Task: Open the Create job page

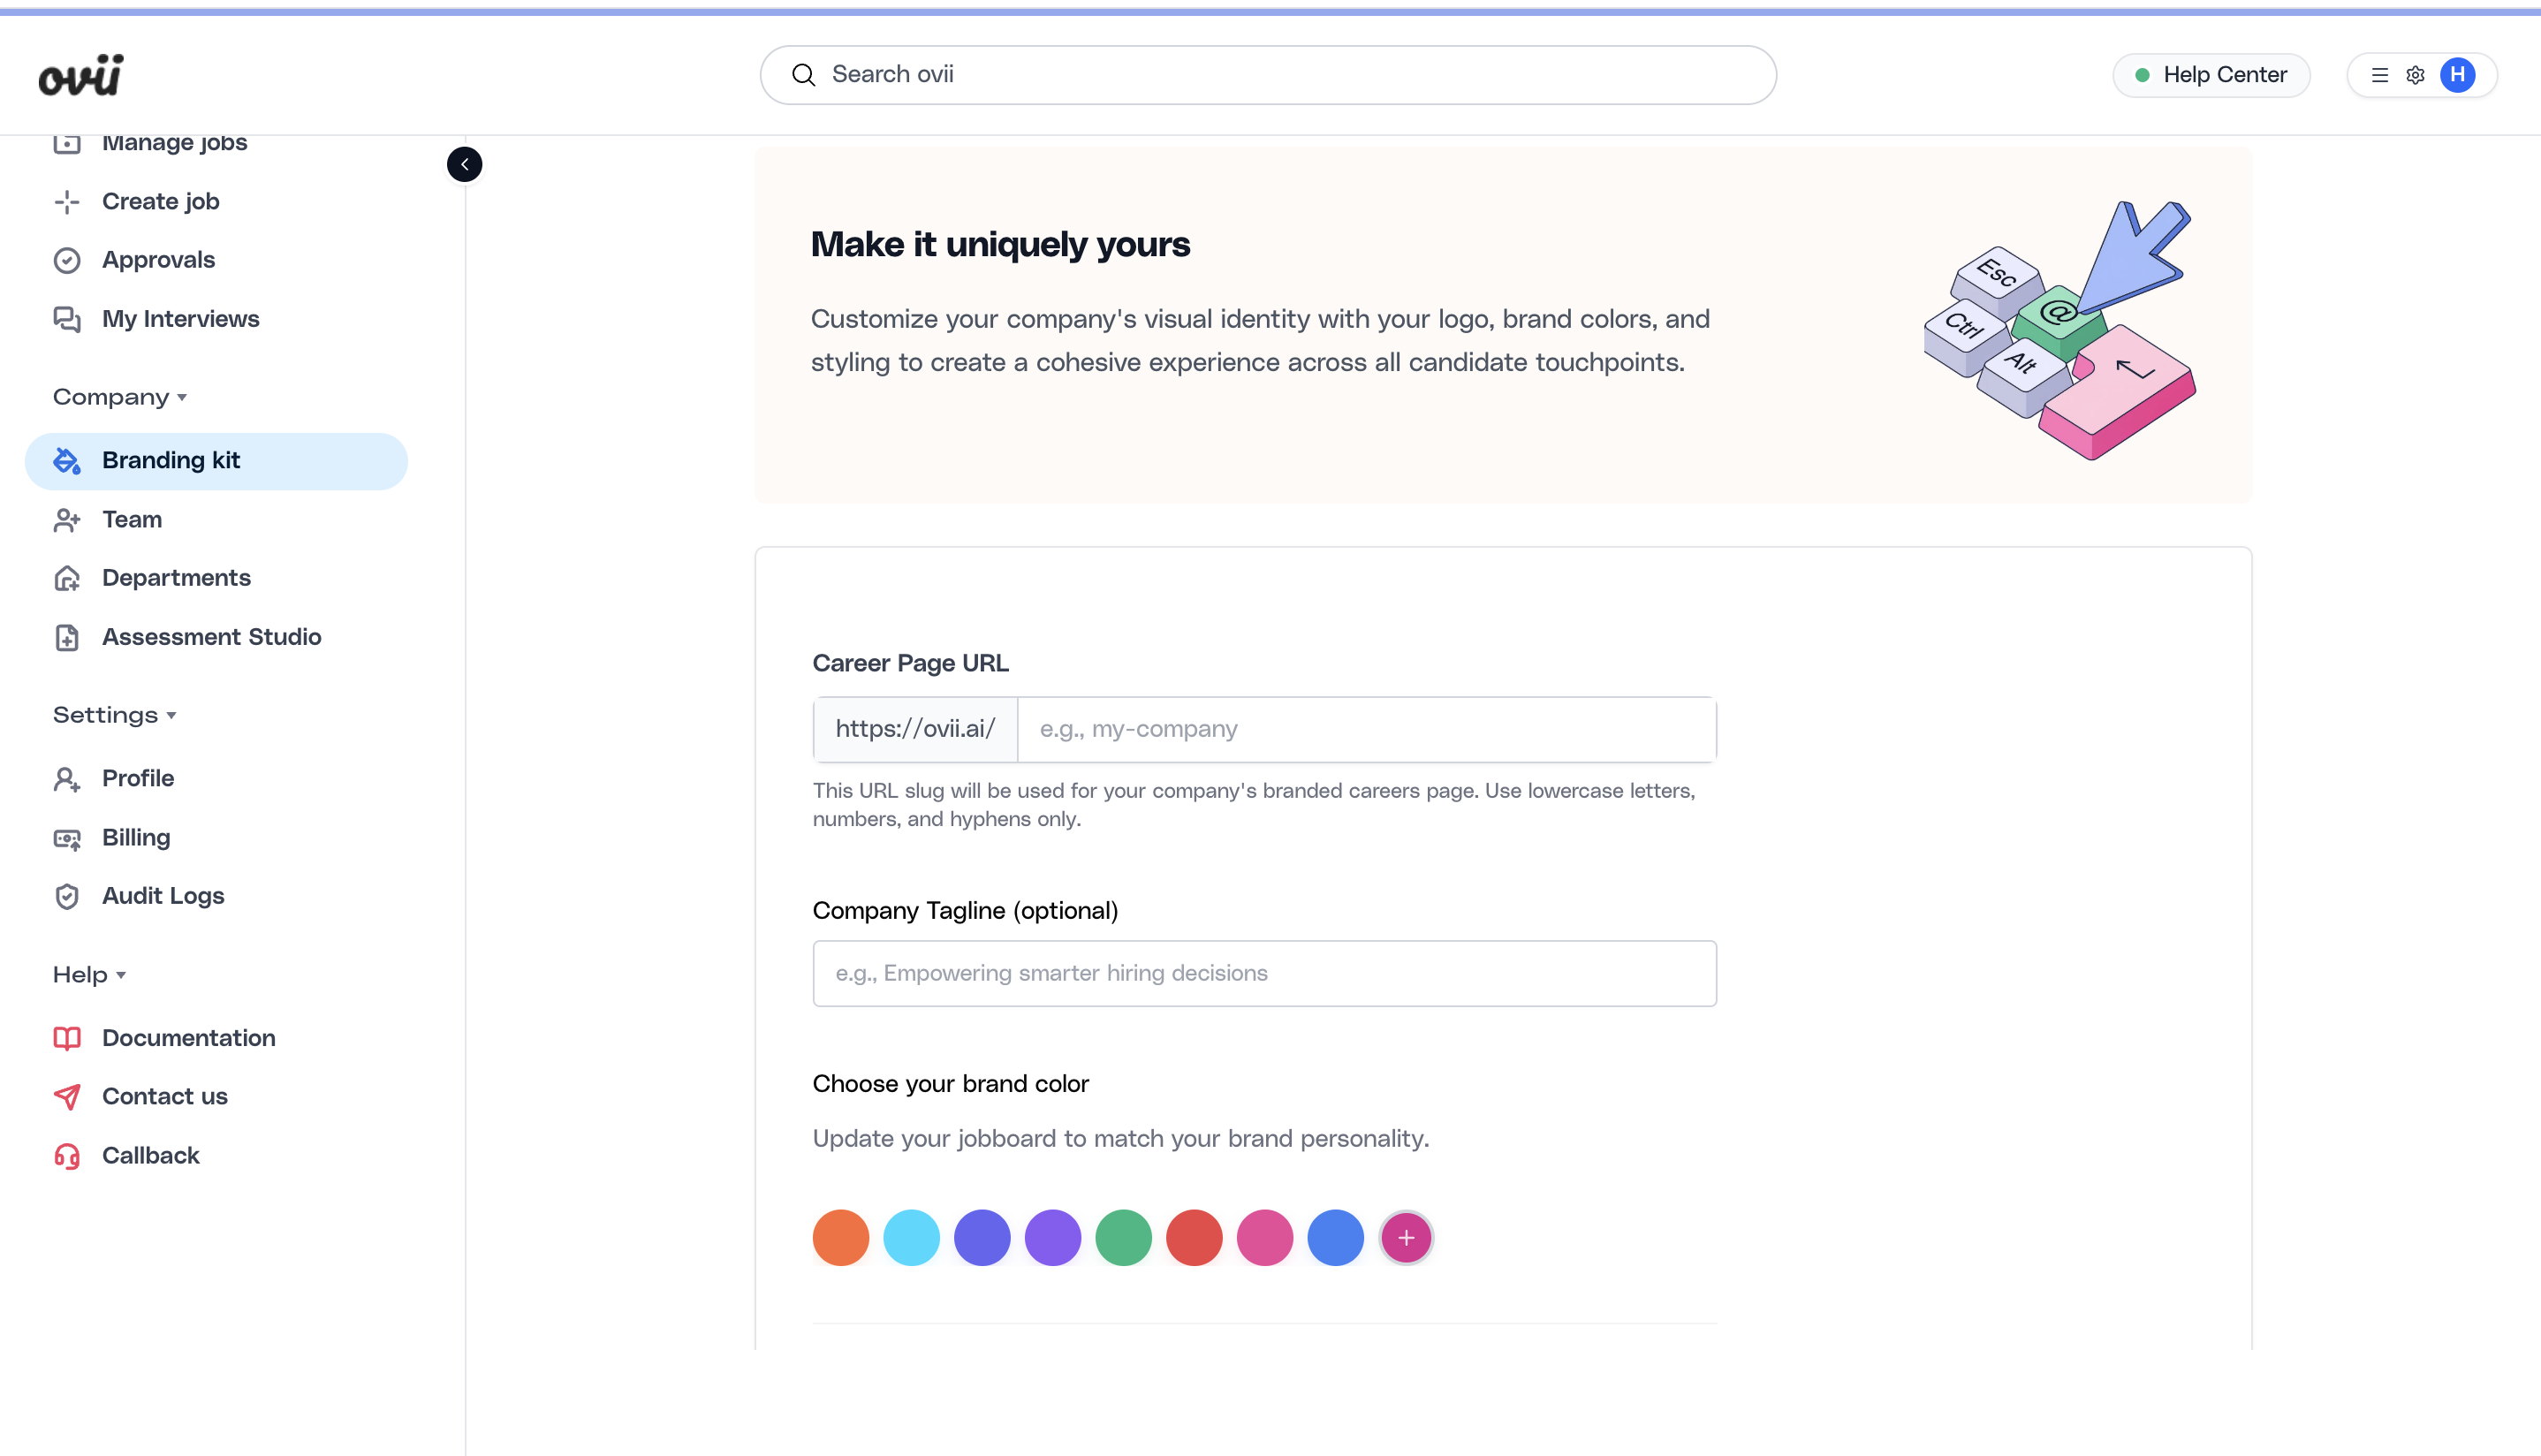Action: tap(160, 201)
